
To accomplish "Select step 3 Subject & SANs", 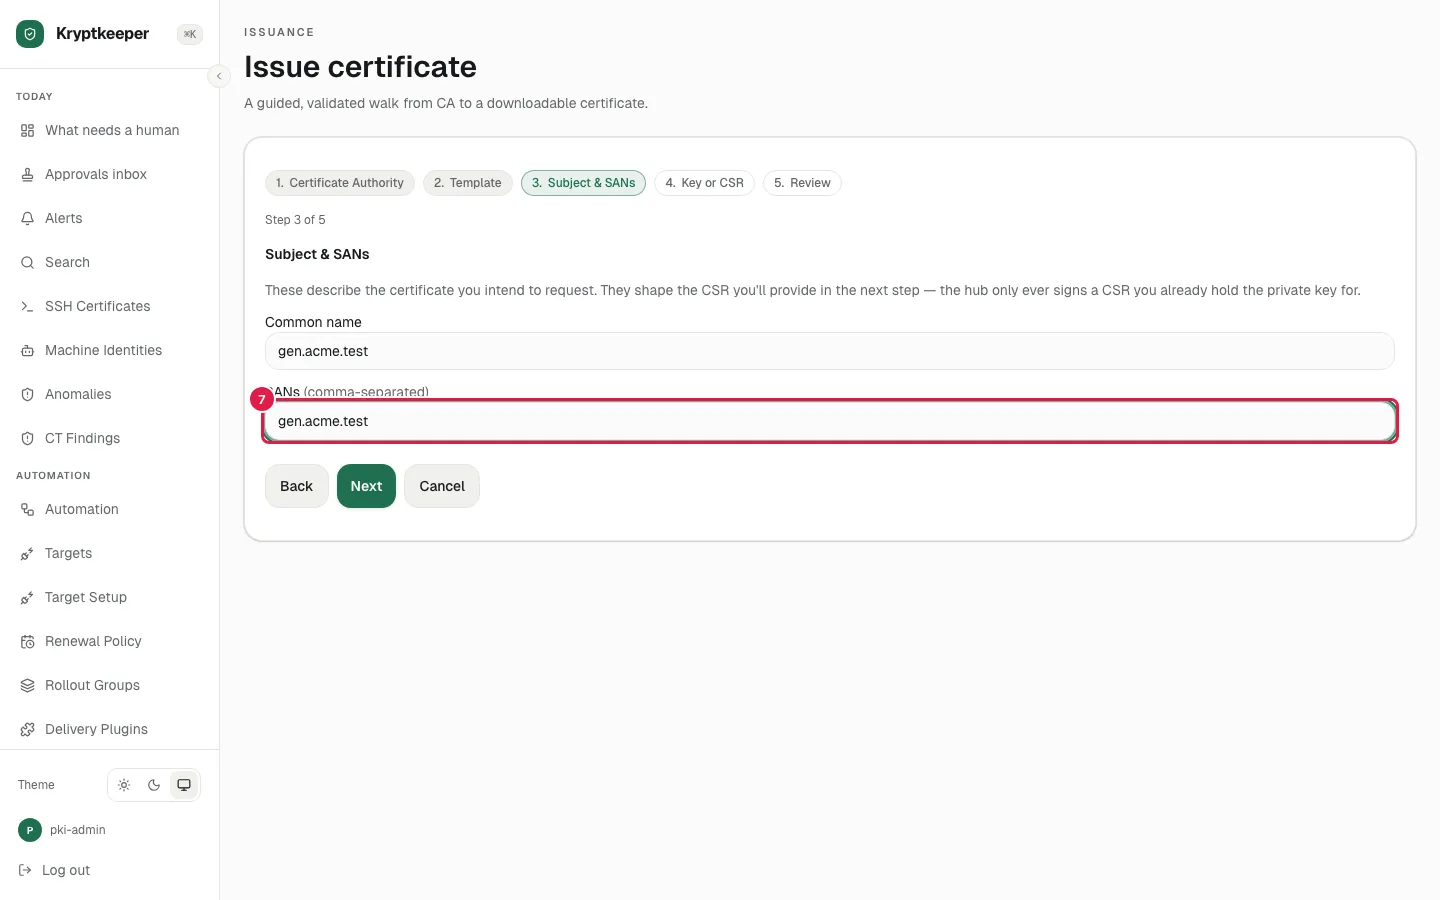I will (583, 183).
